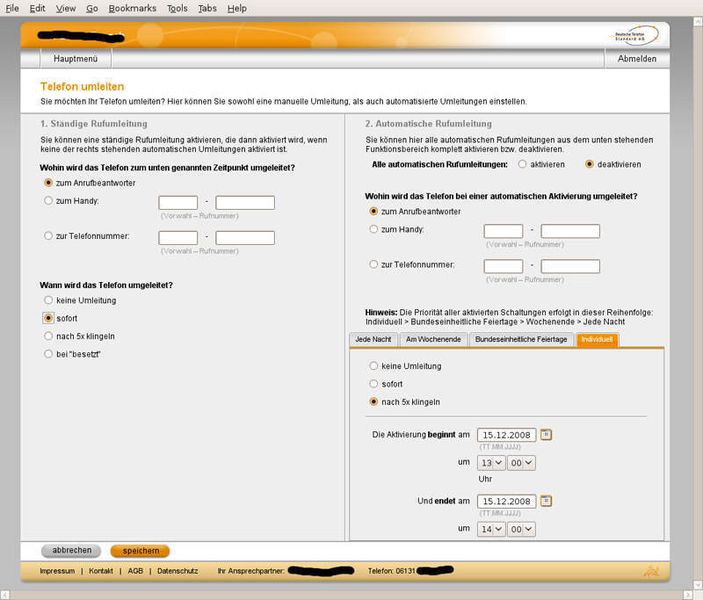Select 'zur Telefonnummer' under Ständige Rufumleitung
This screenshot has width=703, height=600.
pyautogui.click(x=48, y=235)
